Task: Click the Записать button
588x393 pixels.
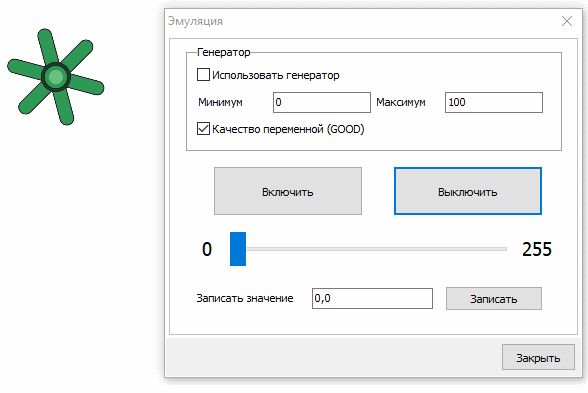Action: click(x=494, y=298)
